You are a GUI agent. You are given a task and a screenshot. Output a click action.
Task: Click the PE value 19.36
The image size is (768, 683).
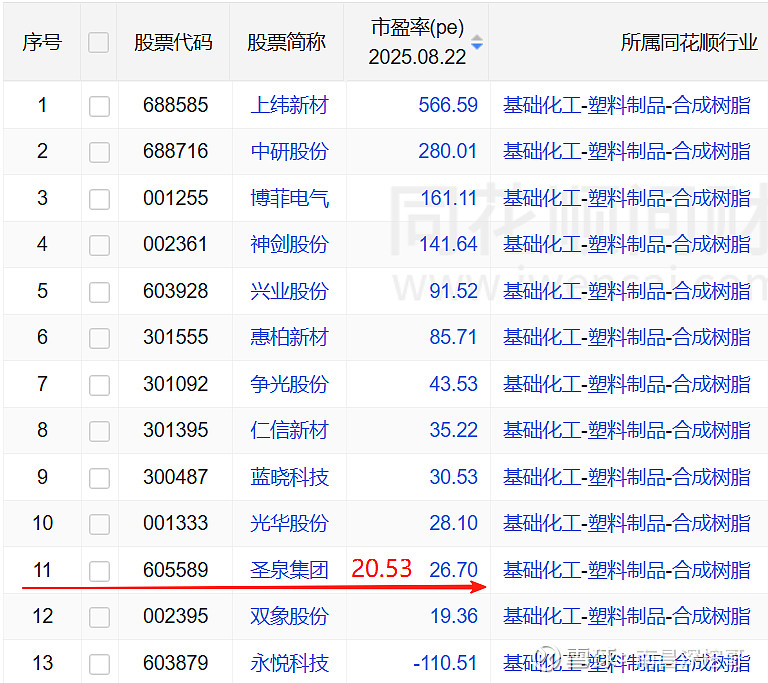pos(454,616)
